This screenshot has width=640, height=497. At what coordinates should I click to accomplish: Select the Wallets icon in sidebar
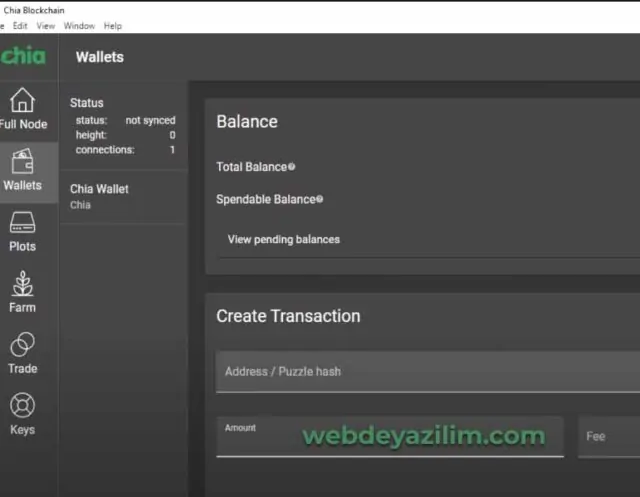(22, 161)
